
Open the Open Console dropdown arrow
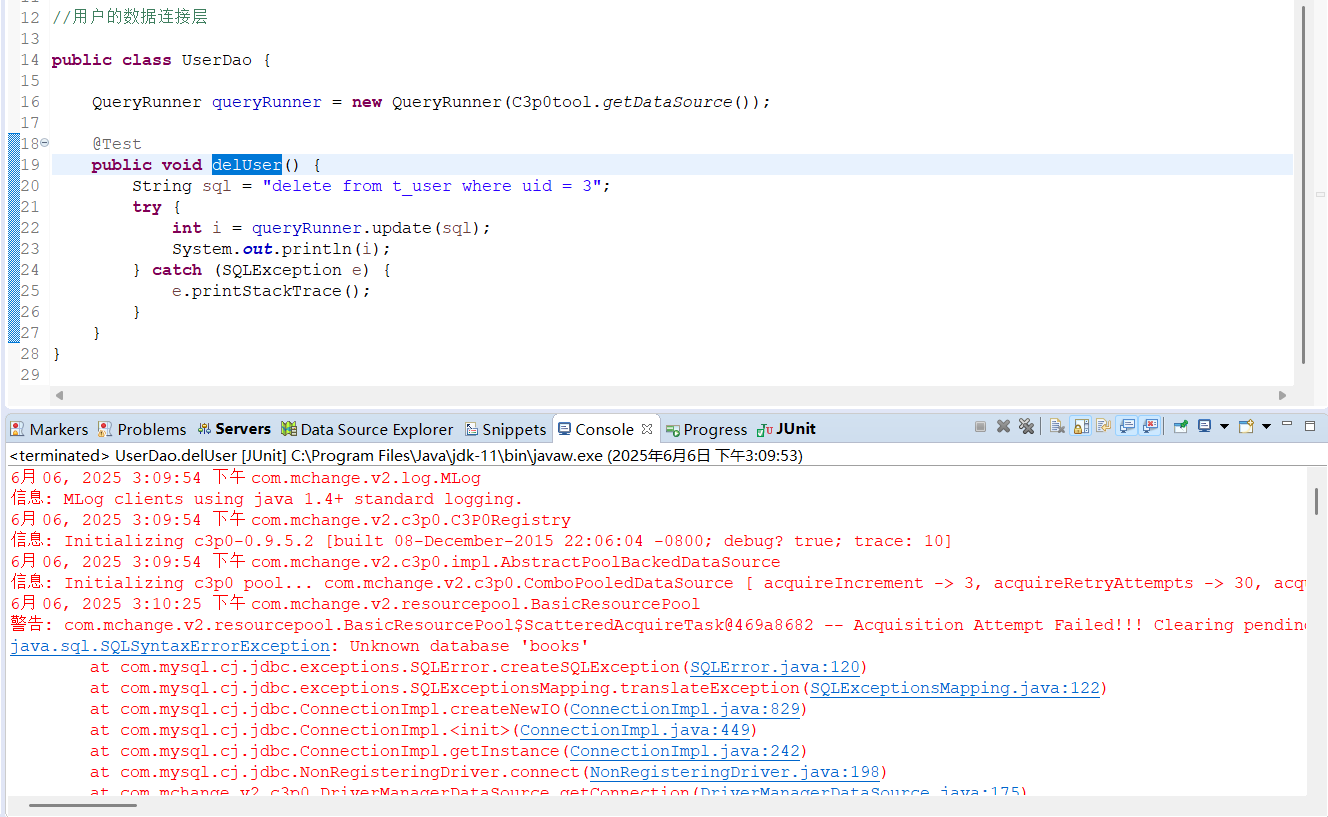[1266, 426]
